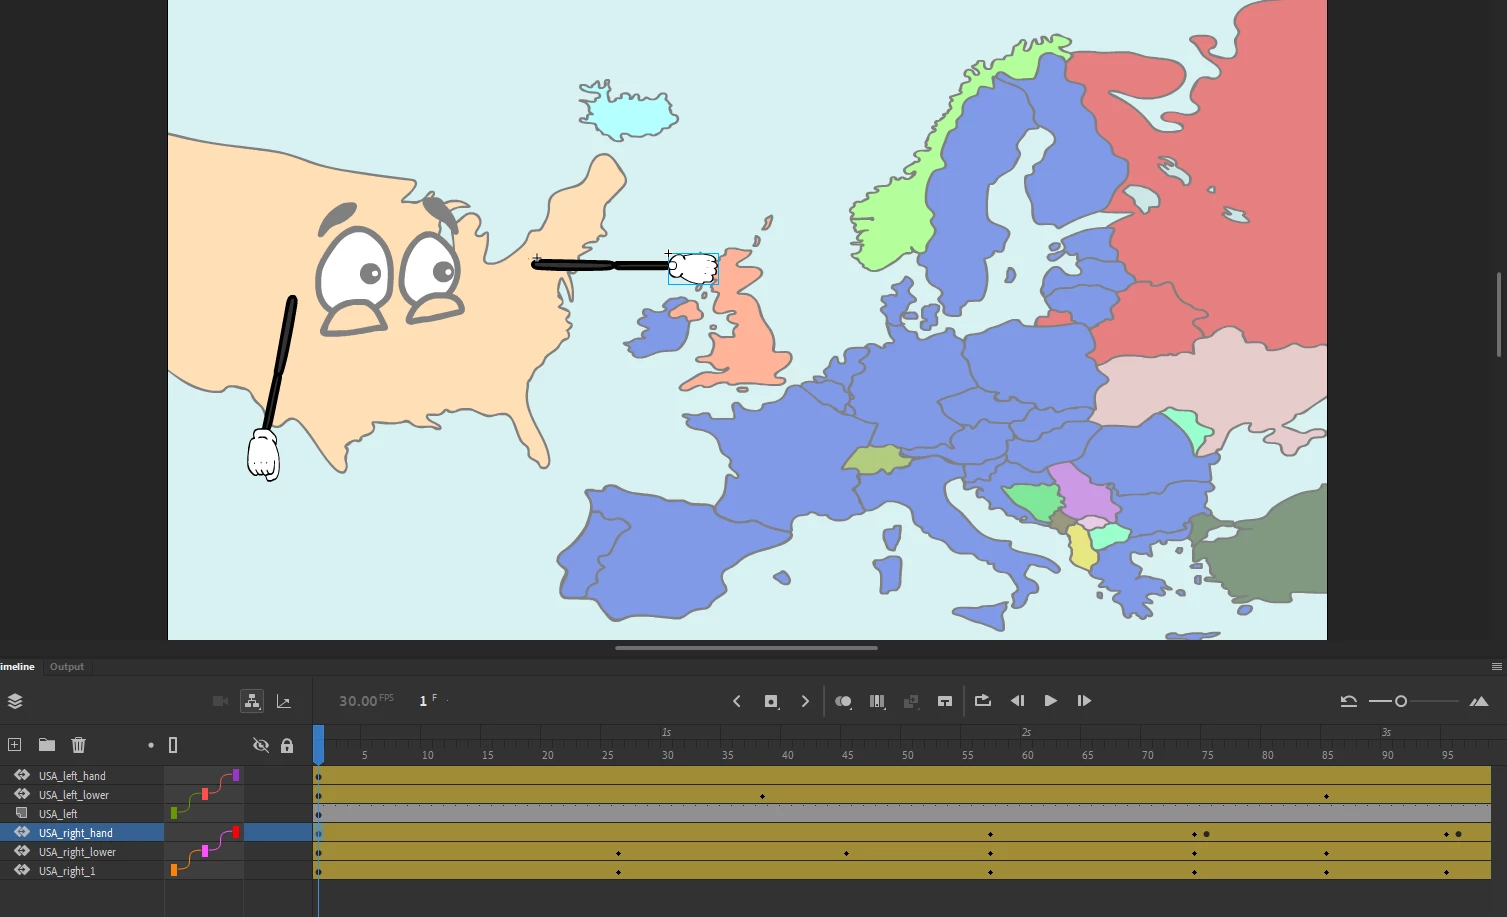This screenshot has height=917, width=1507.
Task: Click the magenta parenting handle of USA_right_lower
Action: click(205, 851)
